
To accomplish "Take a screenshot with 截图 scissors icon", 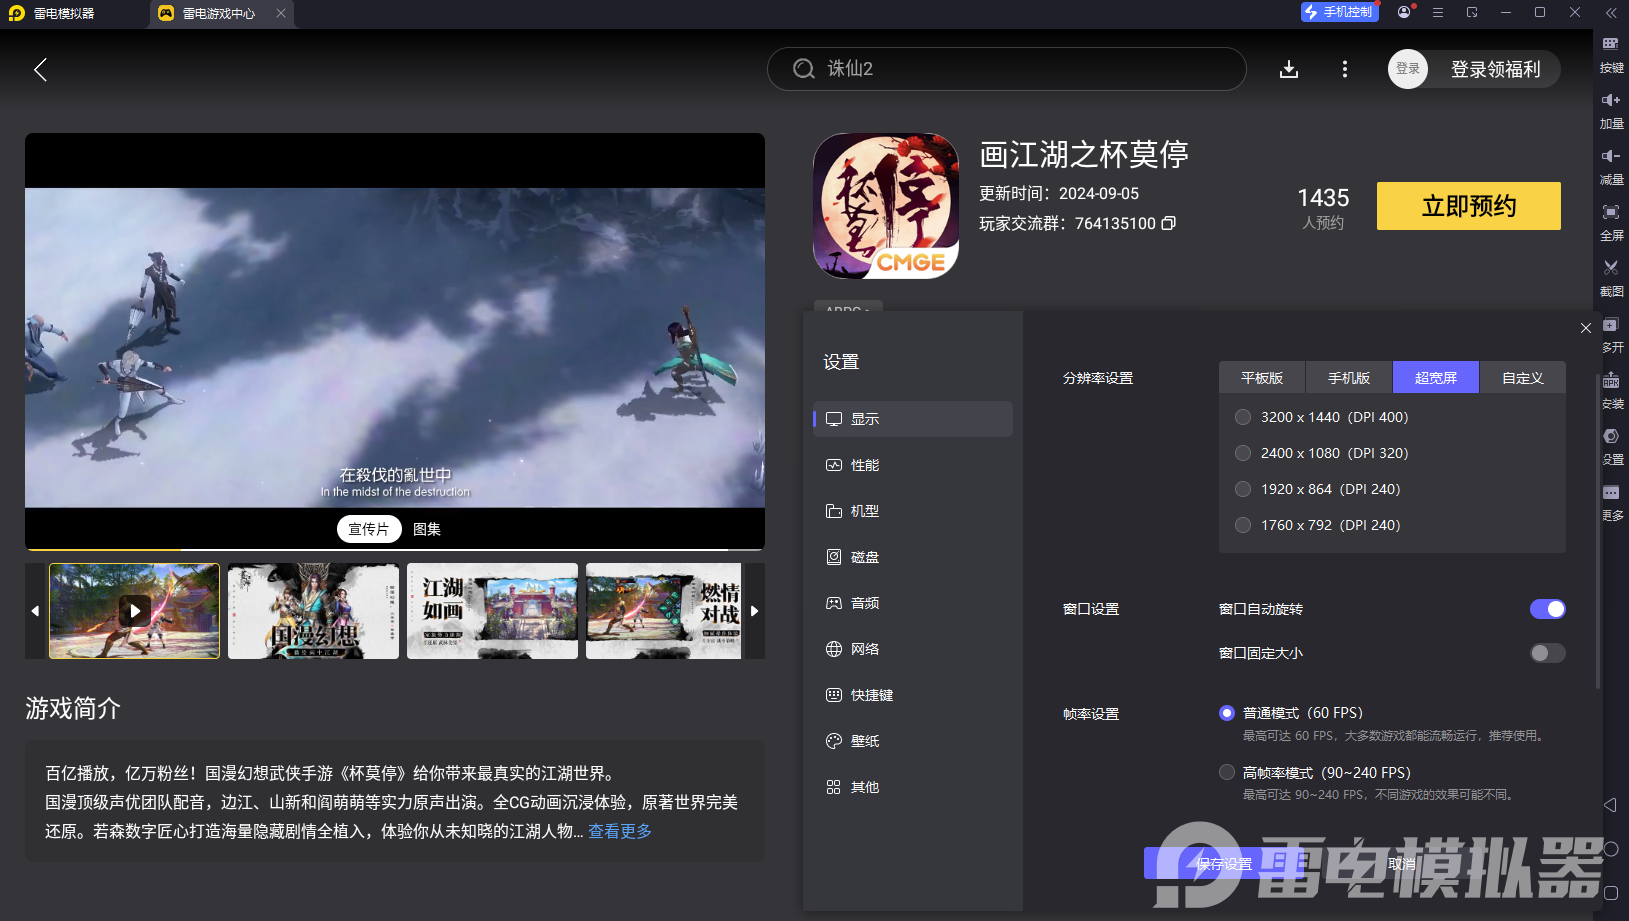I will coord(1611,278).
